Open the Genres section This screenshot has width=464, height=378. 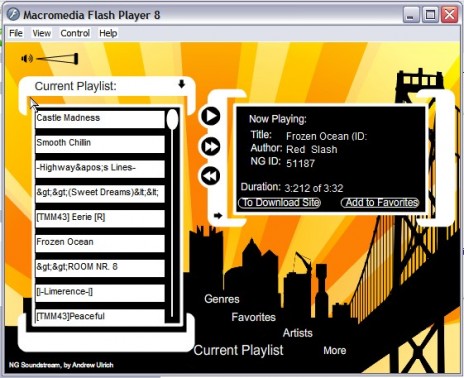pos(222,299)
